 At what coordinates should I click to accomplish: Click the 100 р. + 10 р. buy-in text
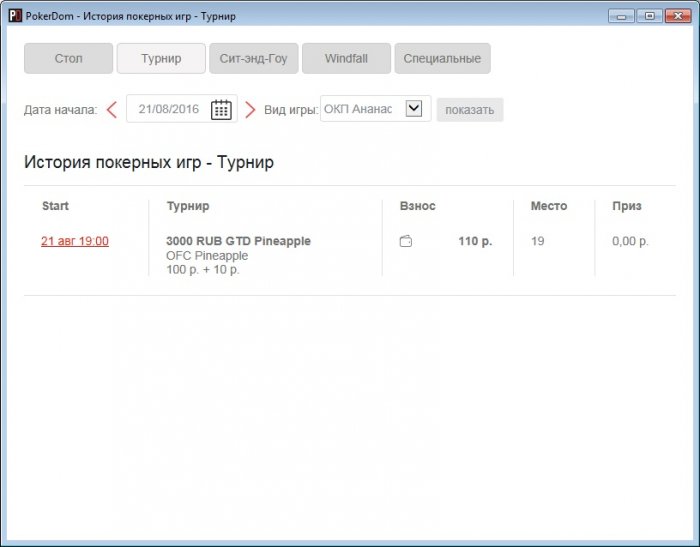tap(203, 270)
